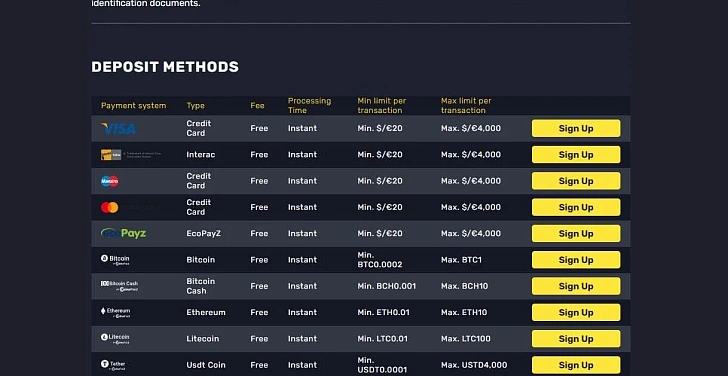The image size is (728, 376).
Task: Click the Maestro card logo
Action: tap(110, 181)
